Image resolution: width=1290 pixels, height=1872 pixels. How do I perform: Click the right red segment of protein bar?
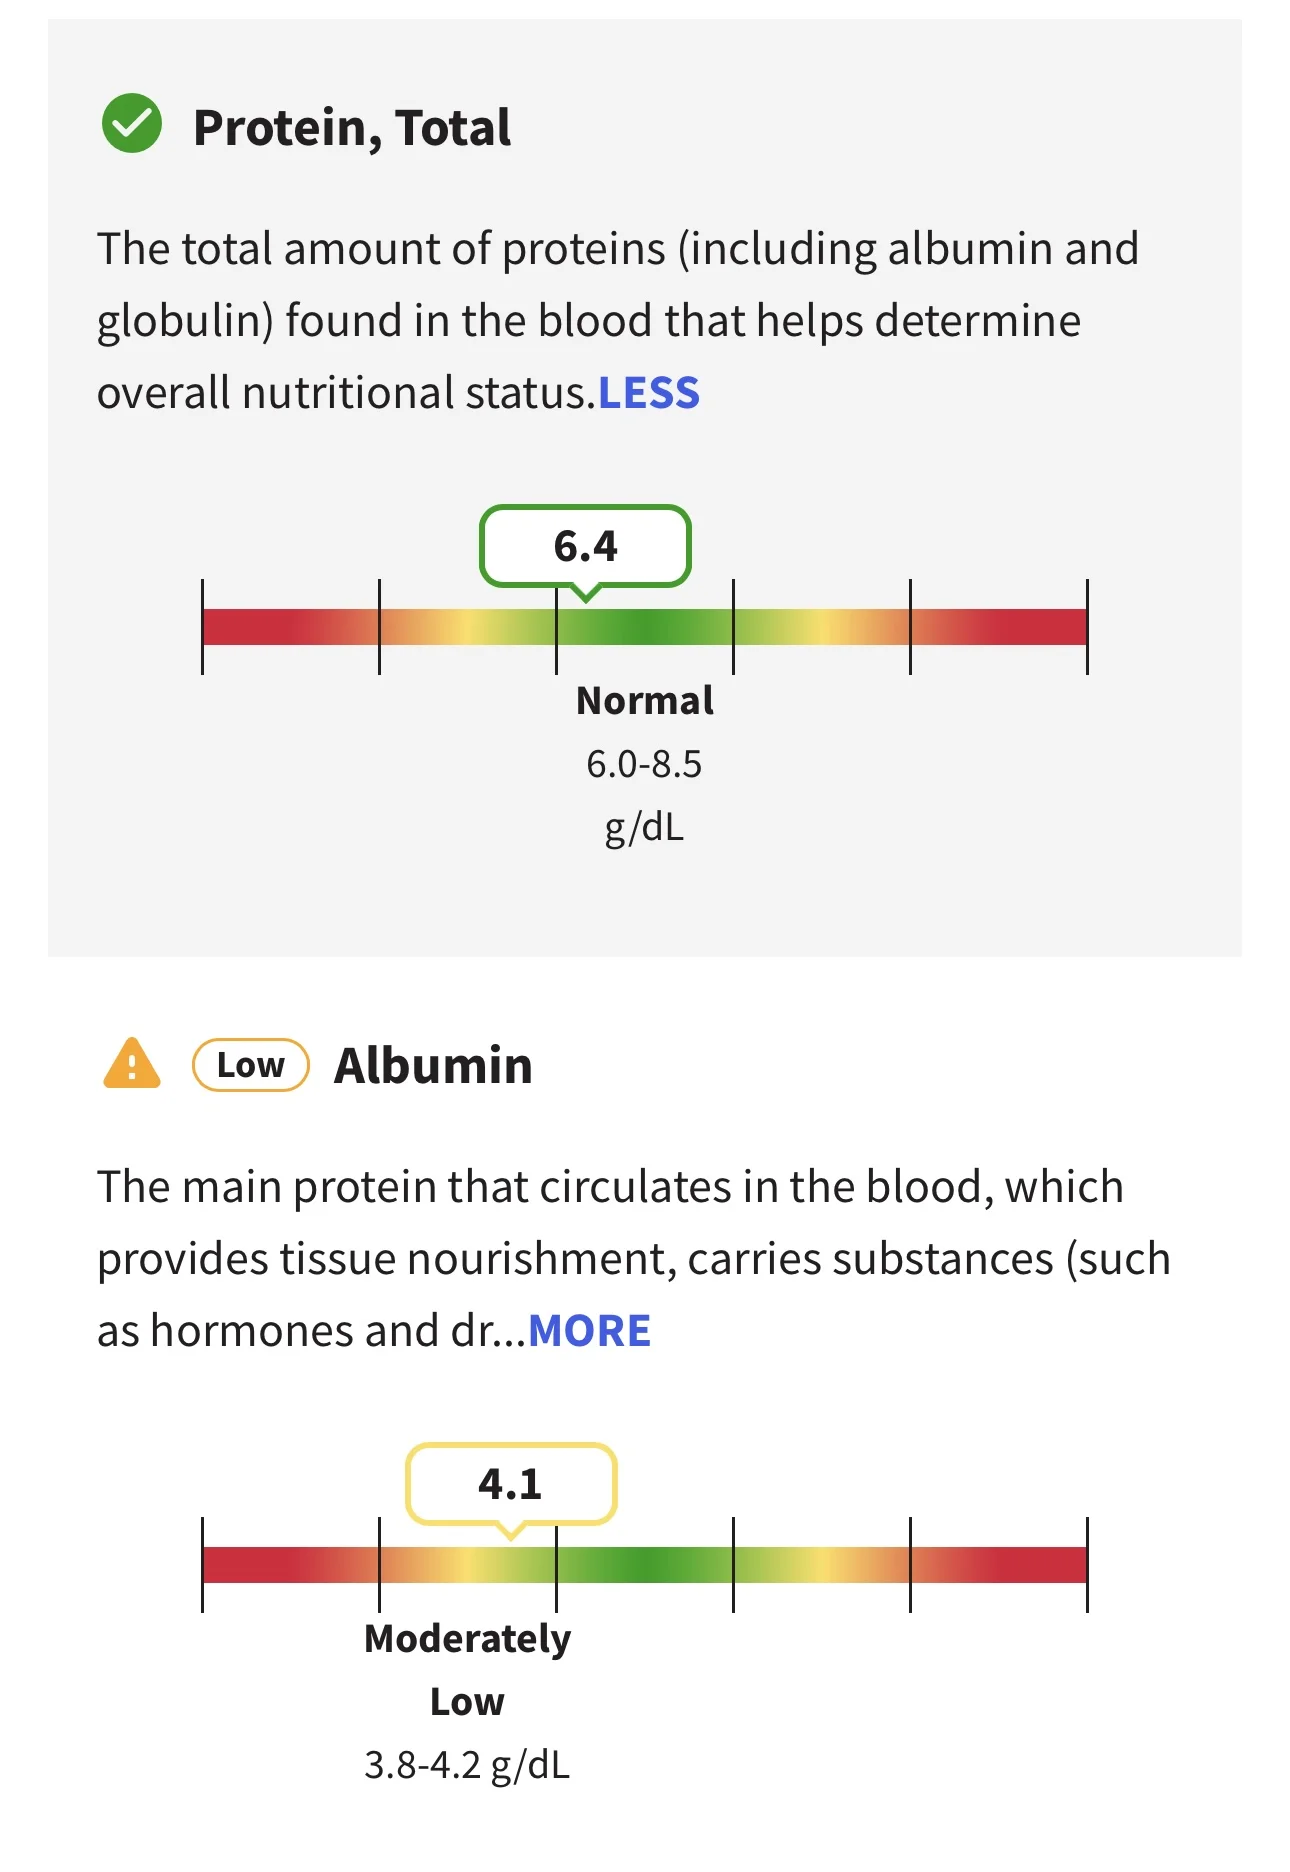999,627
